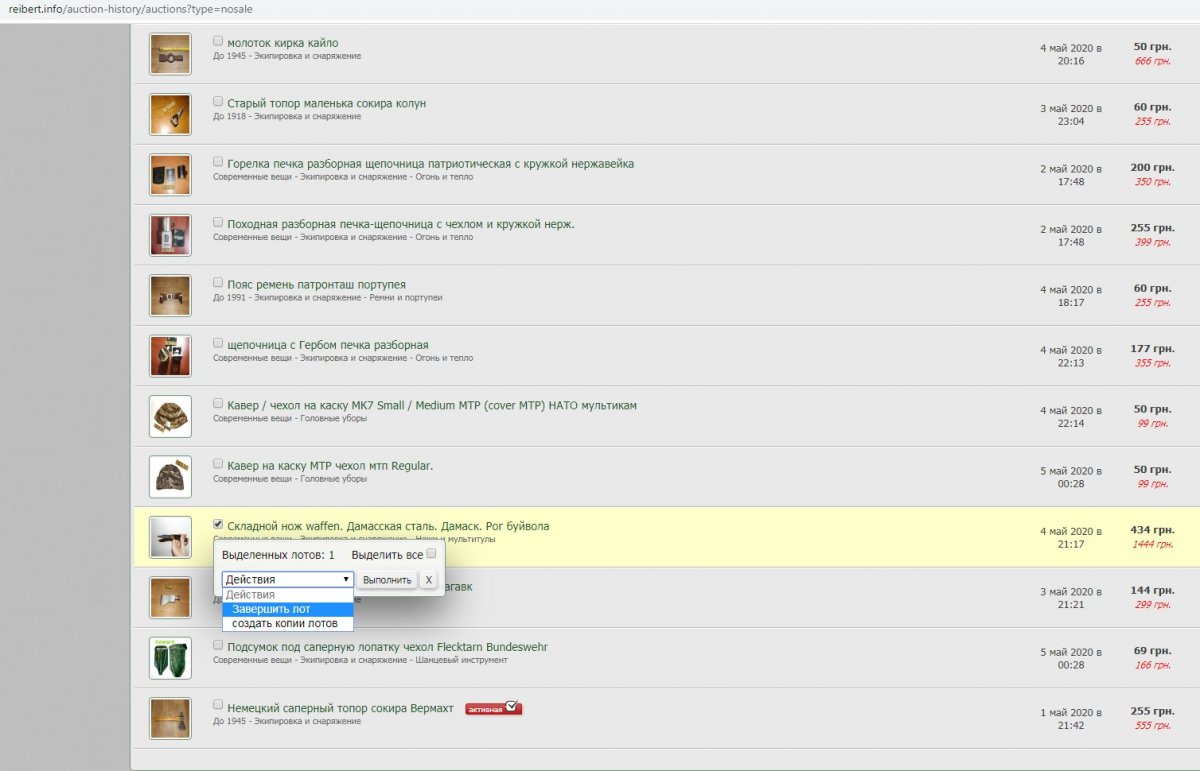Viewport: 1200px width, 771px height.
Task: Select 'Завершить лот' from the dropdown list
Action: point(288,609)
